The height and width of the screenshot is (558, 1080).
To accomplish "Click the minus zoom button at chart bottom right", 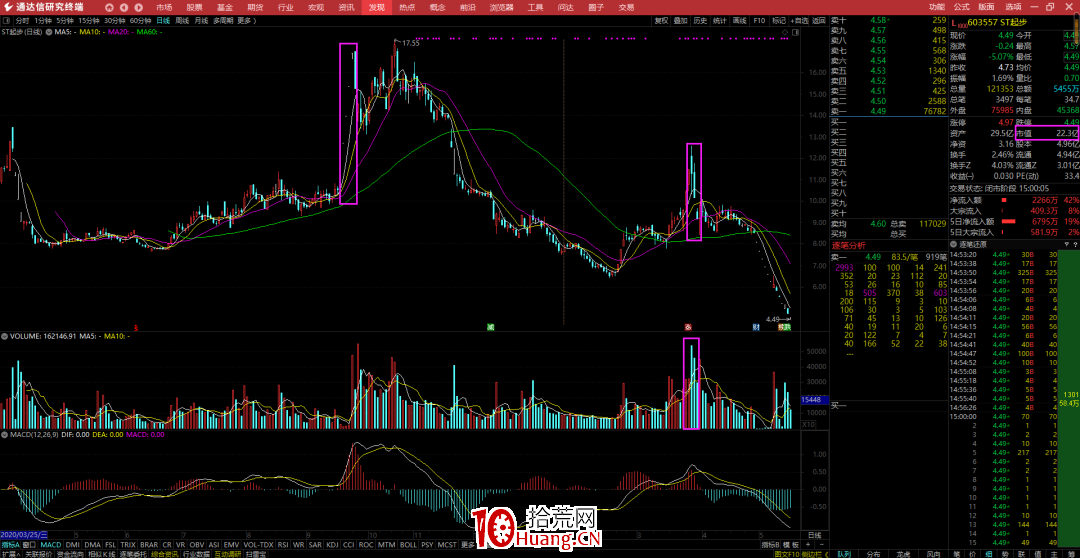I will point(822,544).
